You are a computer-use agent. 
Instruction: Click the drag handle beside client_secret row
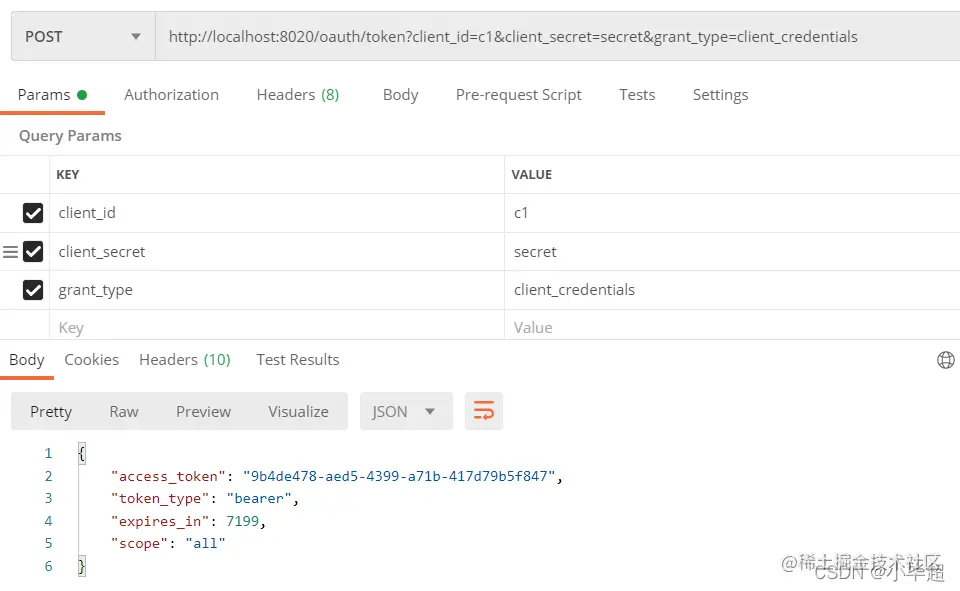tap(10, 252)
